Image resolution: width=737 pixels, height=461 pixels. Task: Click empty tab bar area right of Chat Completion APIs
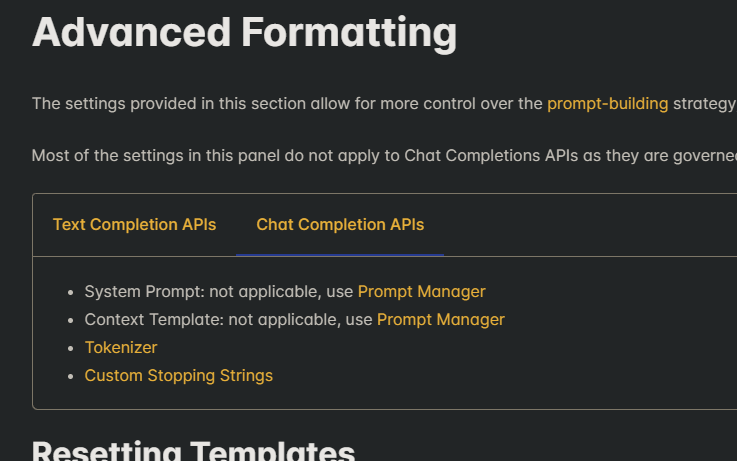point(590,225)
